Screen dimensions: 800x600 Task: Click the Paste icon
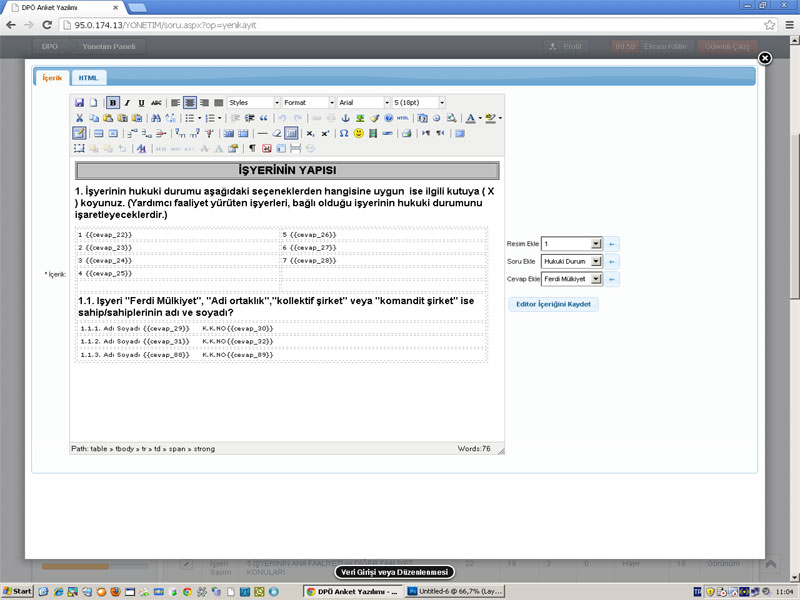(x=108, y=118)
